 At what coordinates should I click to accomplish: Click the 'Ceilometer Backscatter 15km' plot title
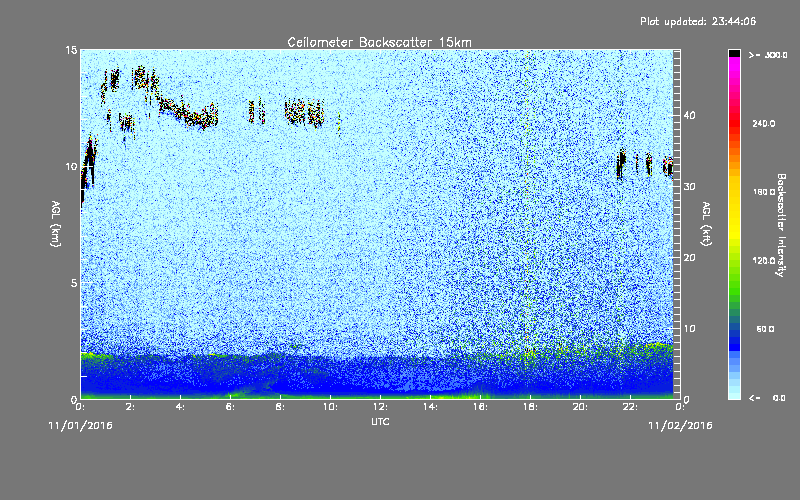(x=380, y=42)
